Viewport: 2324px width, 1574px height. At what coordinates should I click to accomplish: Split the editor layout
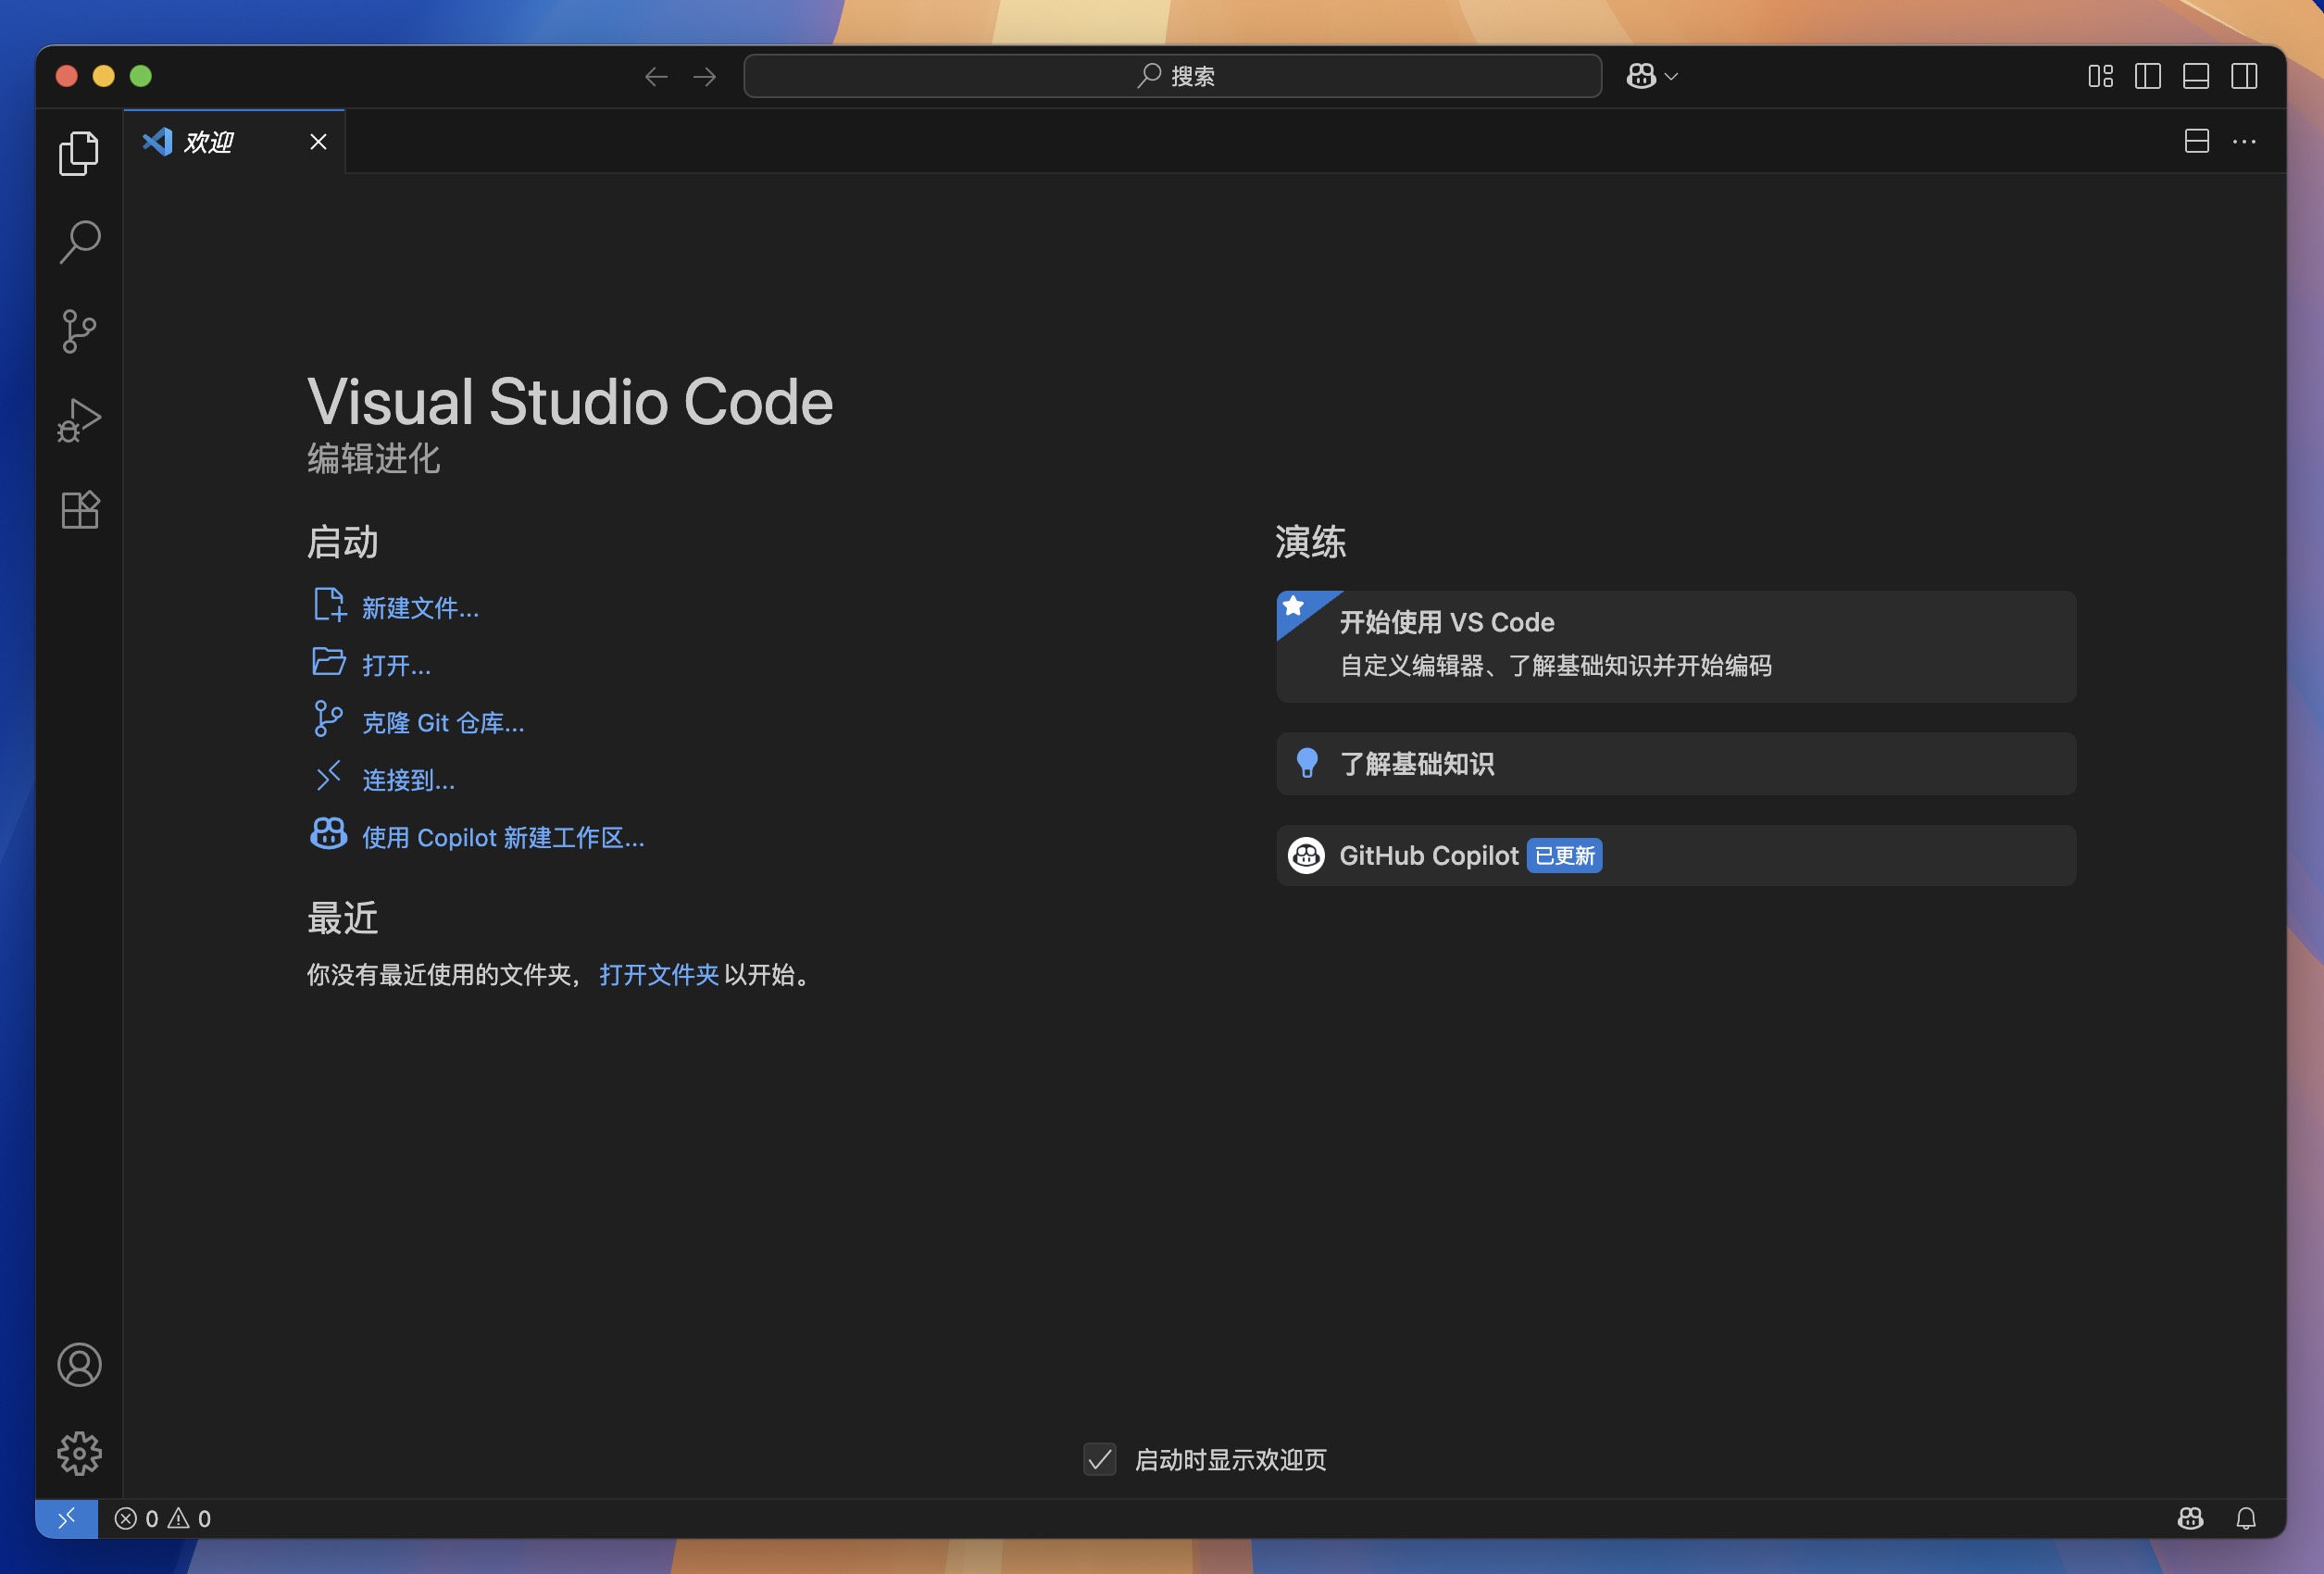tap(2196, 141)
